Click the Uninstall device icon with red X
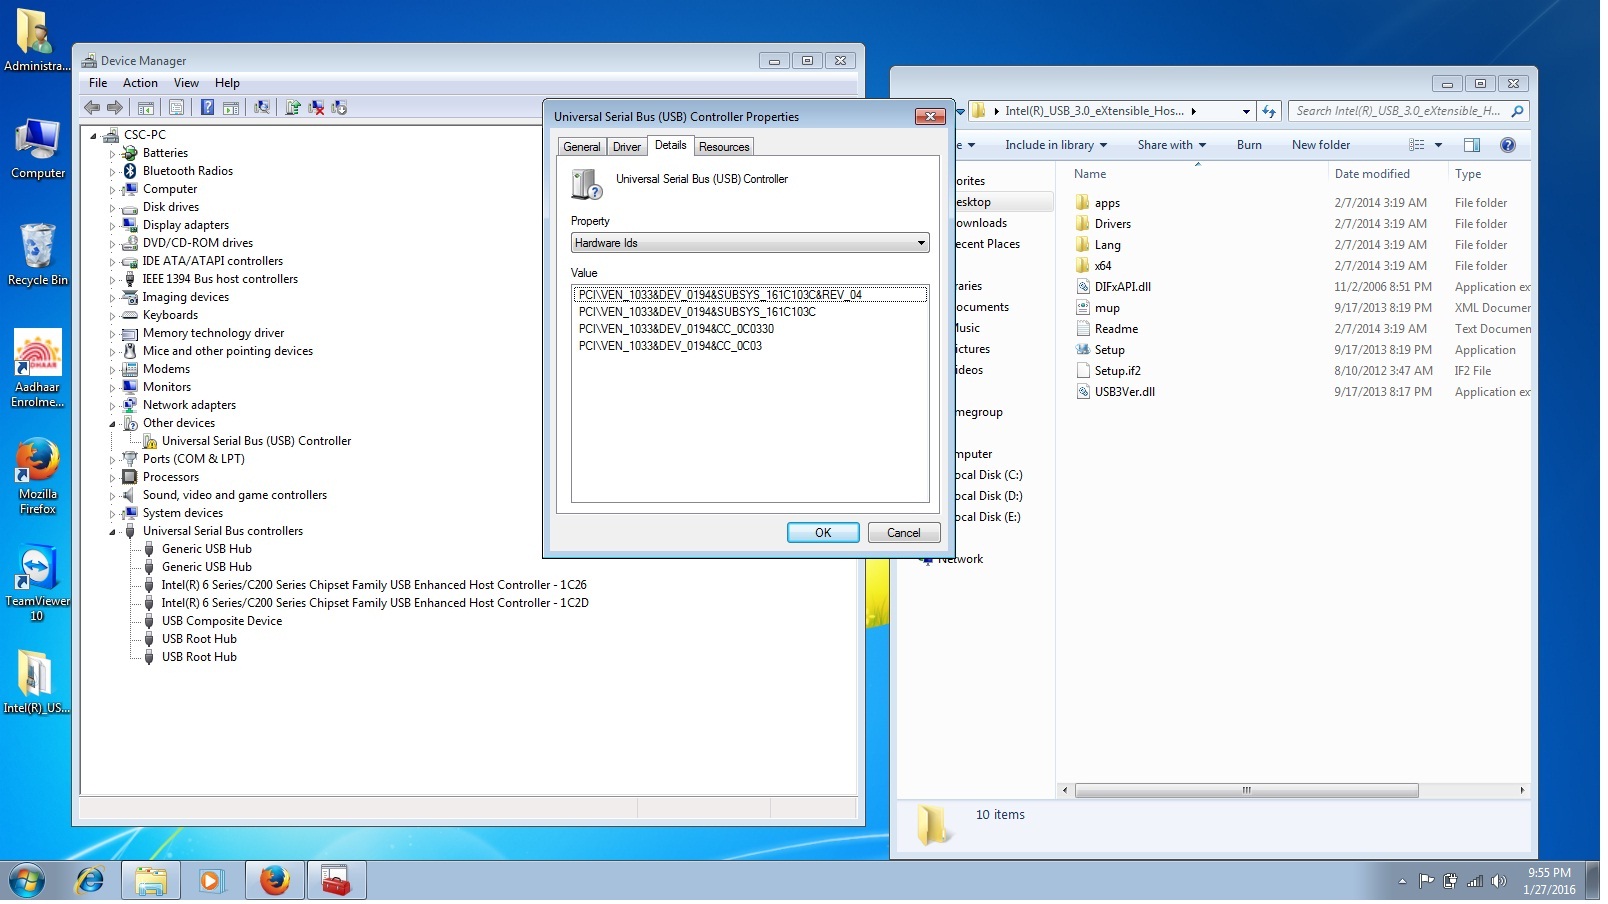1608x904 pixels. click(x=316, y=108)
